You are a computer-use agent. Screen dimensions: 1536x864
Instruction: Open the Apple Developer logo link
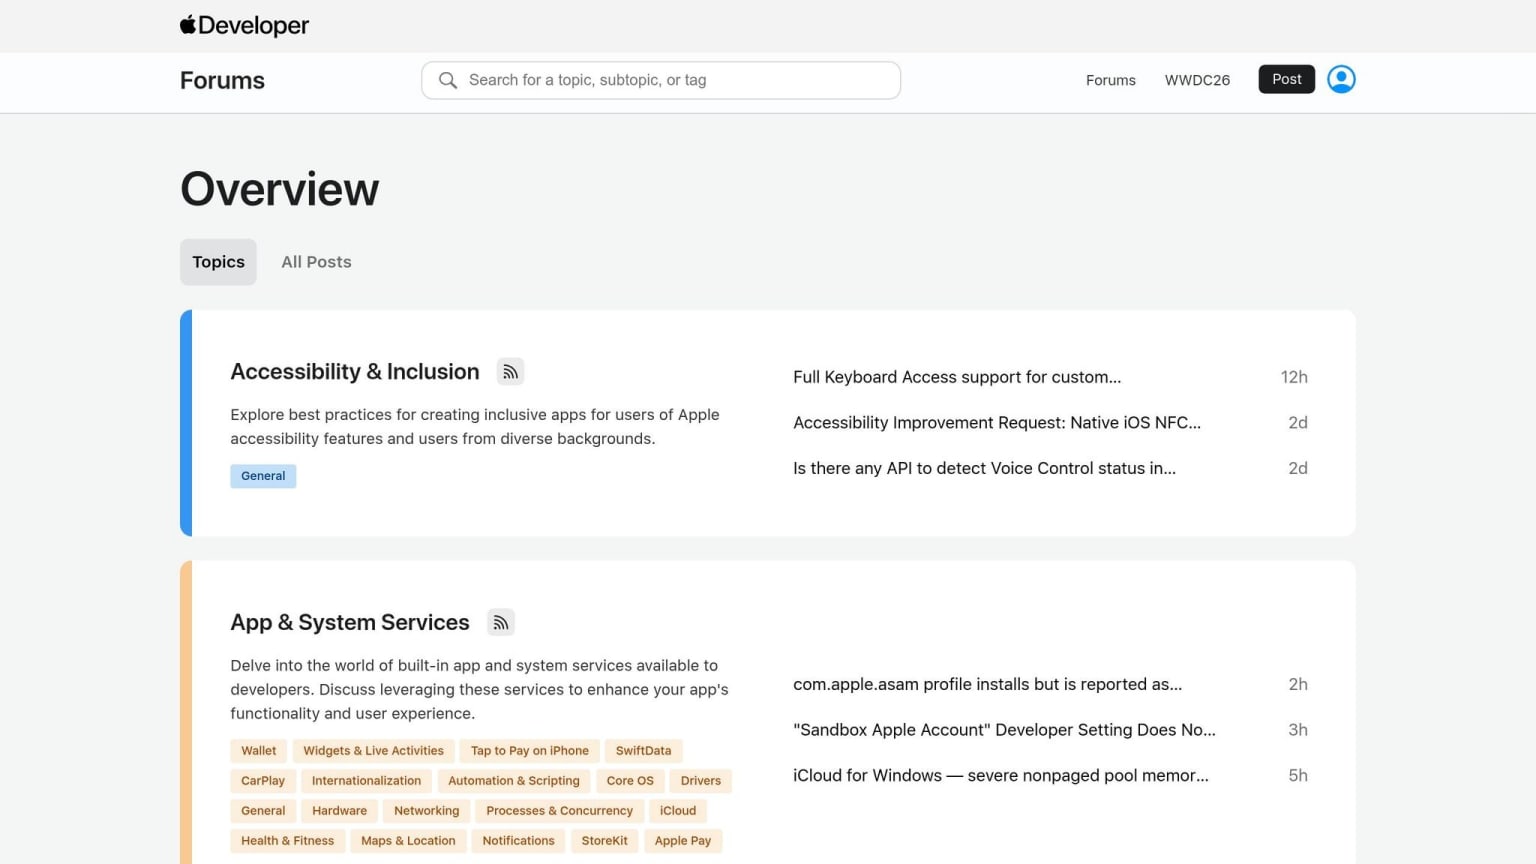(x=244, y=25)
